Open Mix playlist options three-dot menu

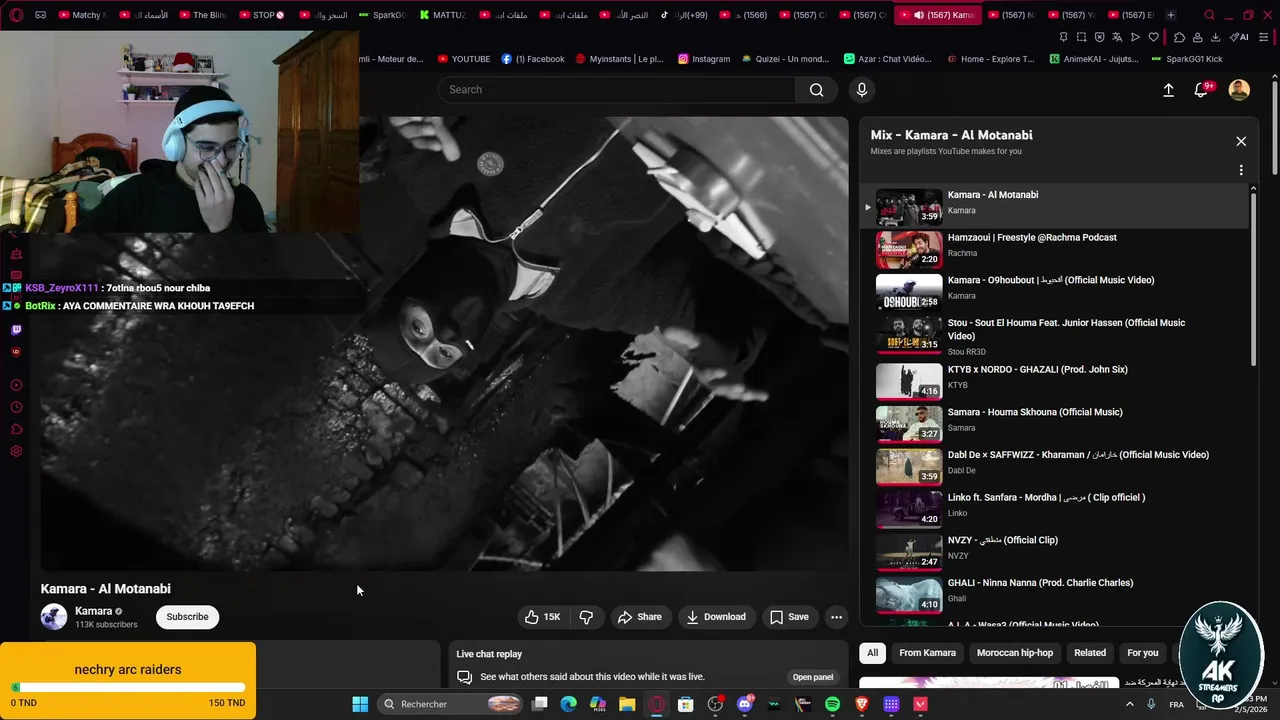pos(1241,170)
